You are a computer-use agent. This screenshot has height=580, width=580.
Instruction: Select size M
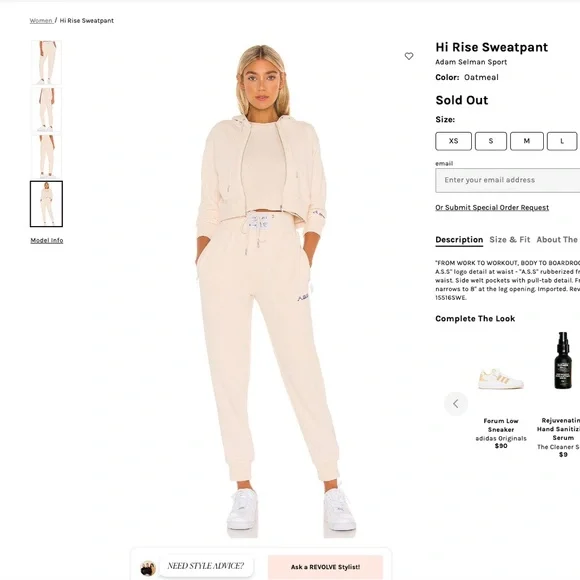pyautogui.click(x=527, y=141)
